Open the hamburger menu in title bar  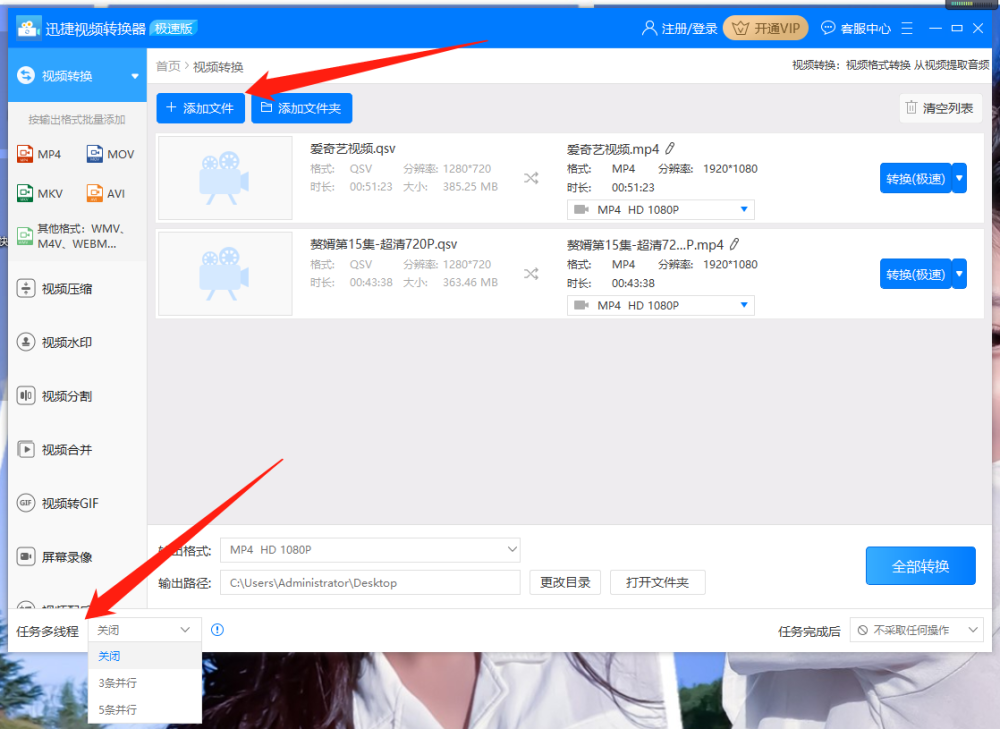(907, 28)
